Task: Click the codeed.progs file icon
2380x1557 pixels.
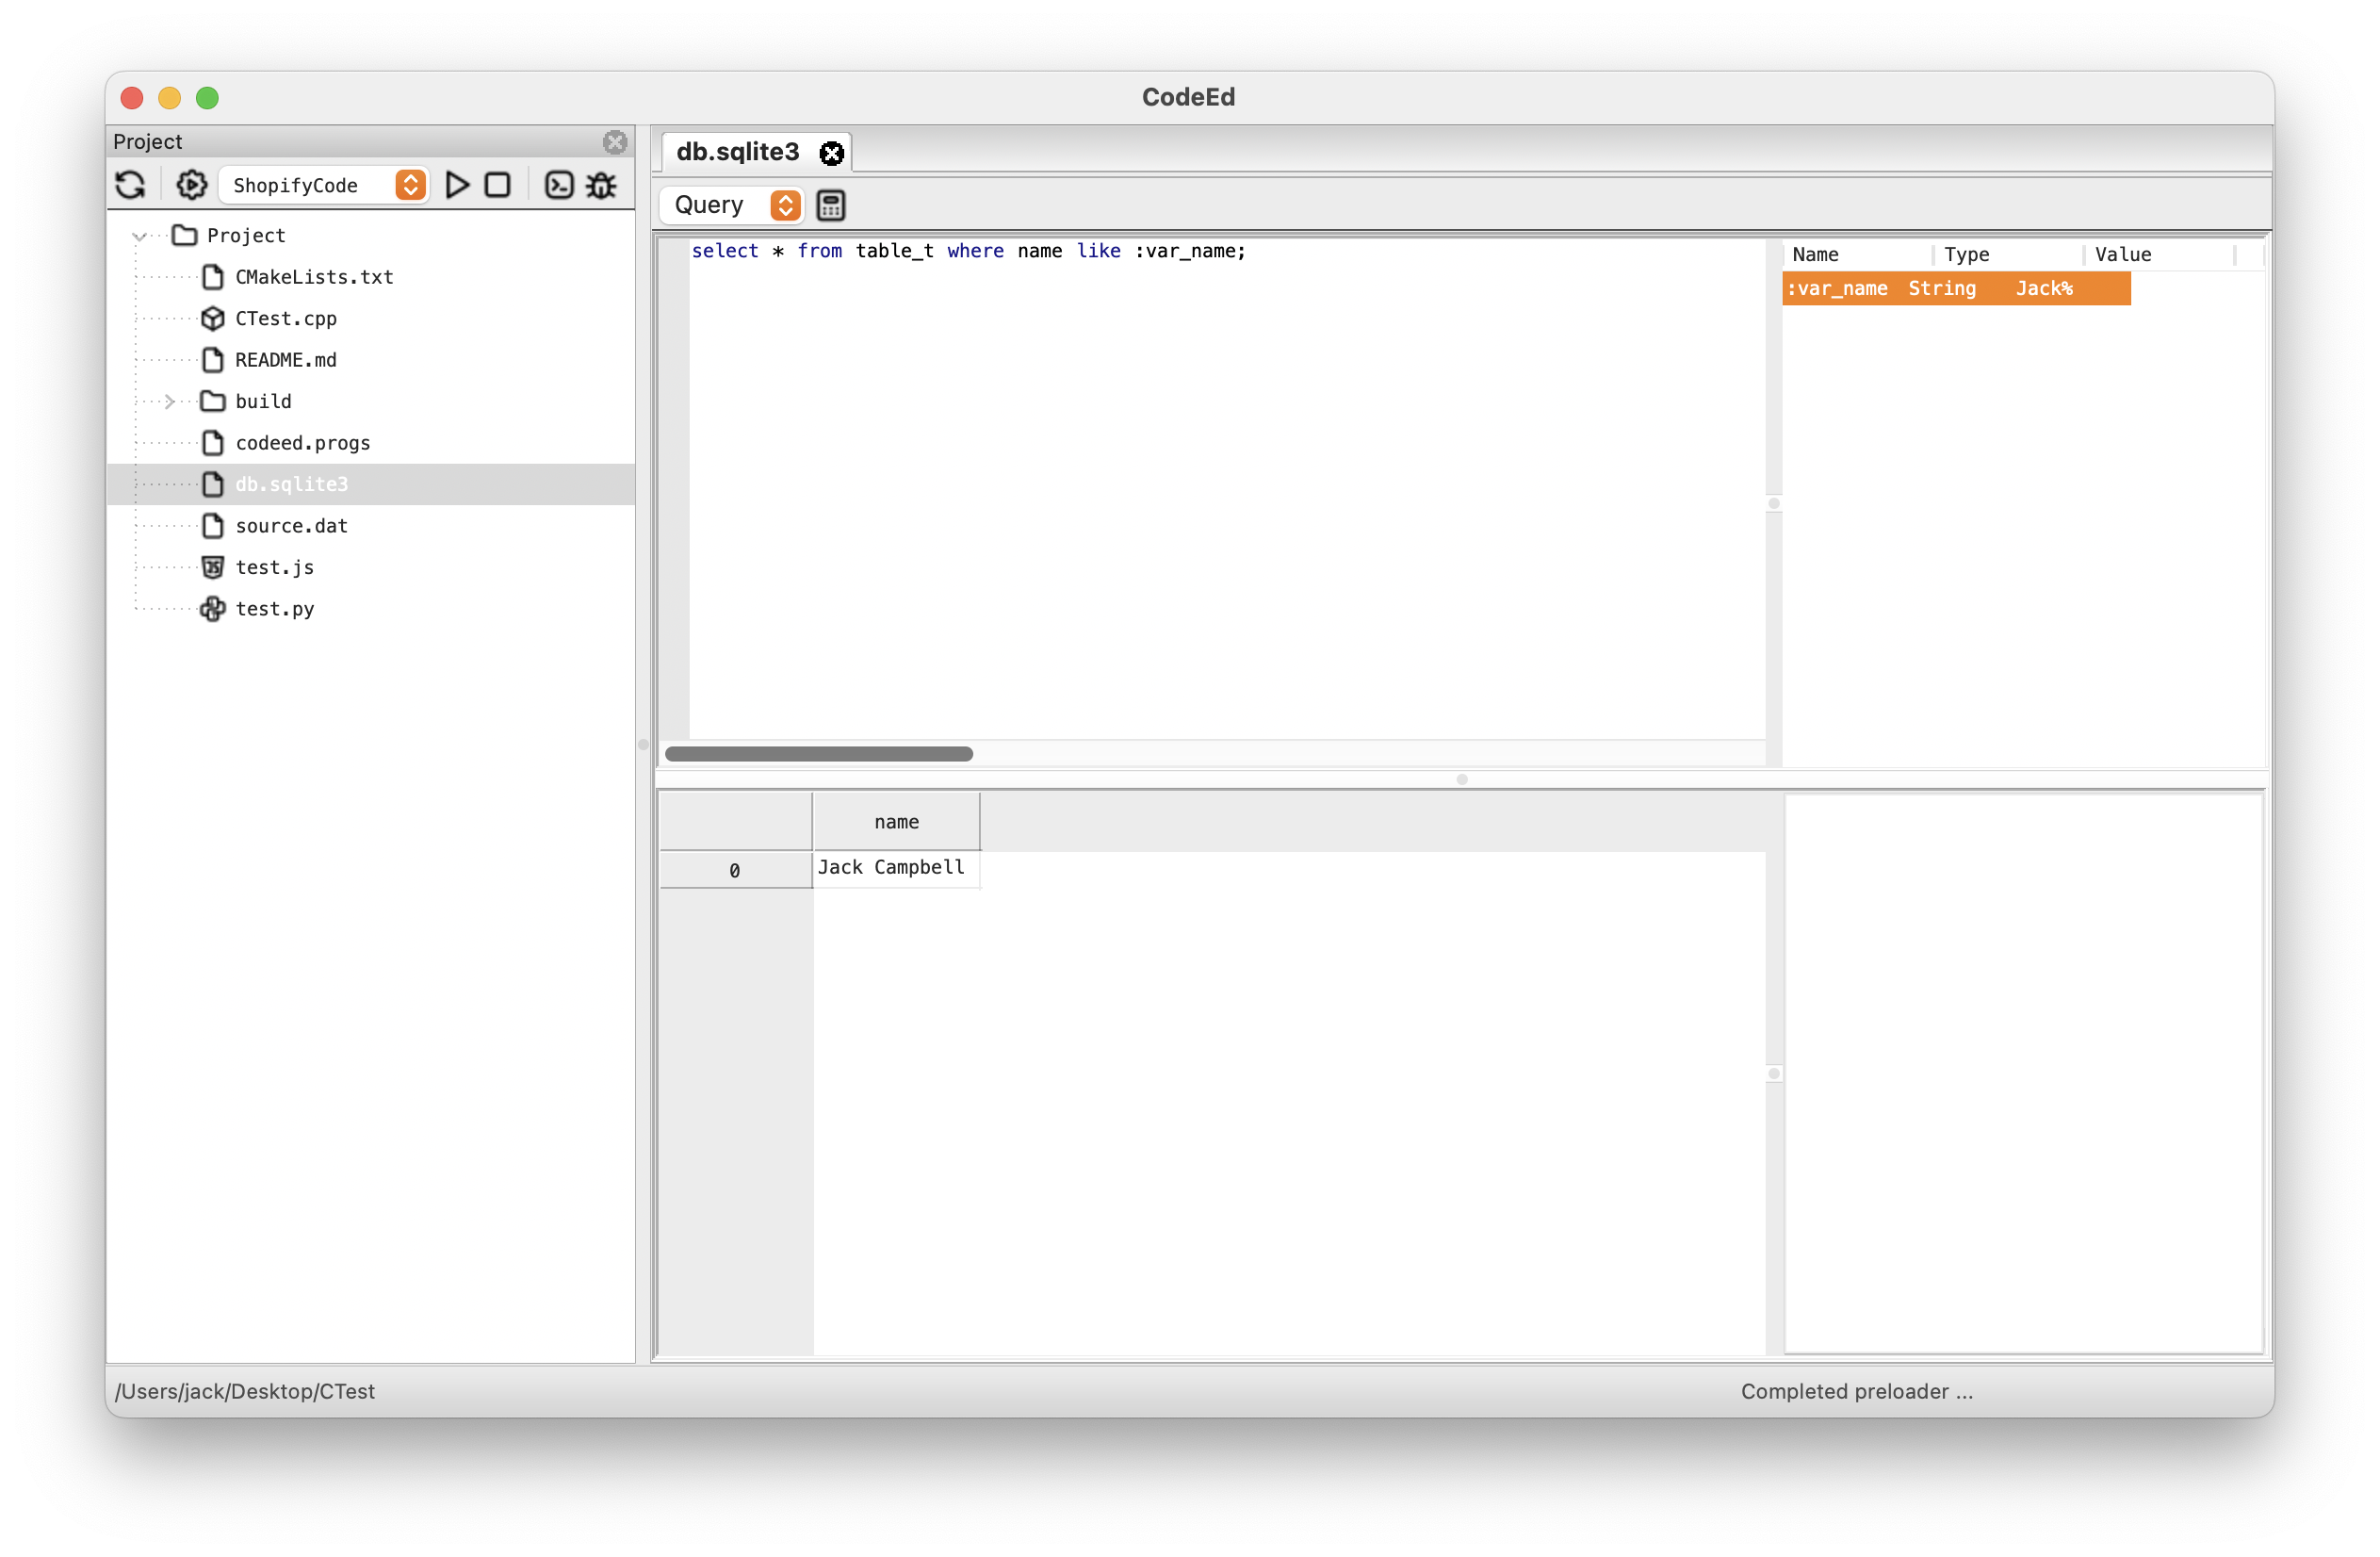Action: pos(213,443)
